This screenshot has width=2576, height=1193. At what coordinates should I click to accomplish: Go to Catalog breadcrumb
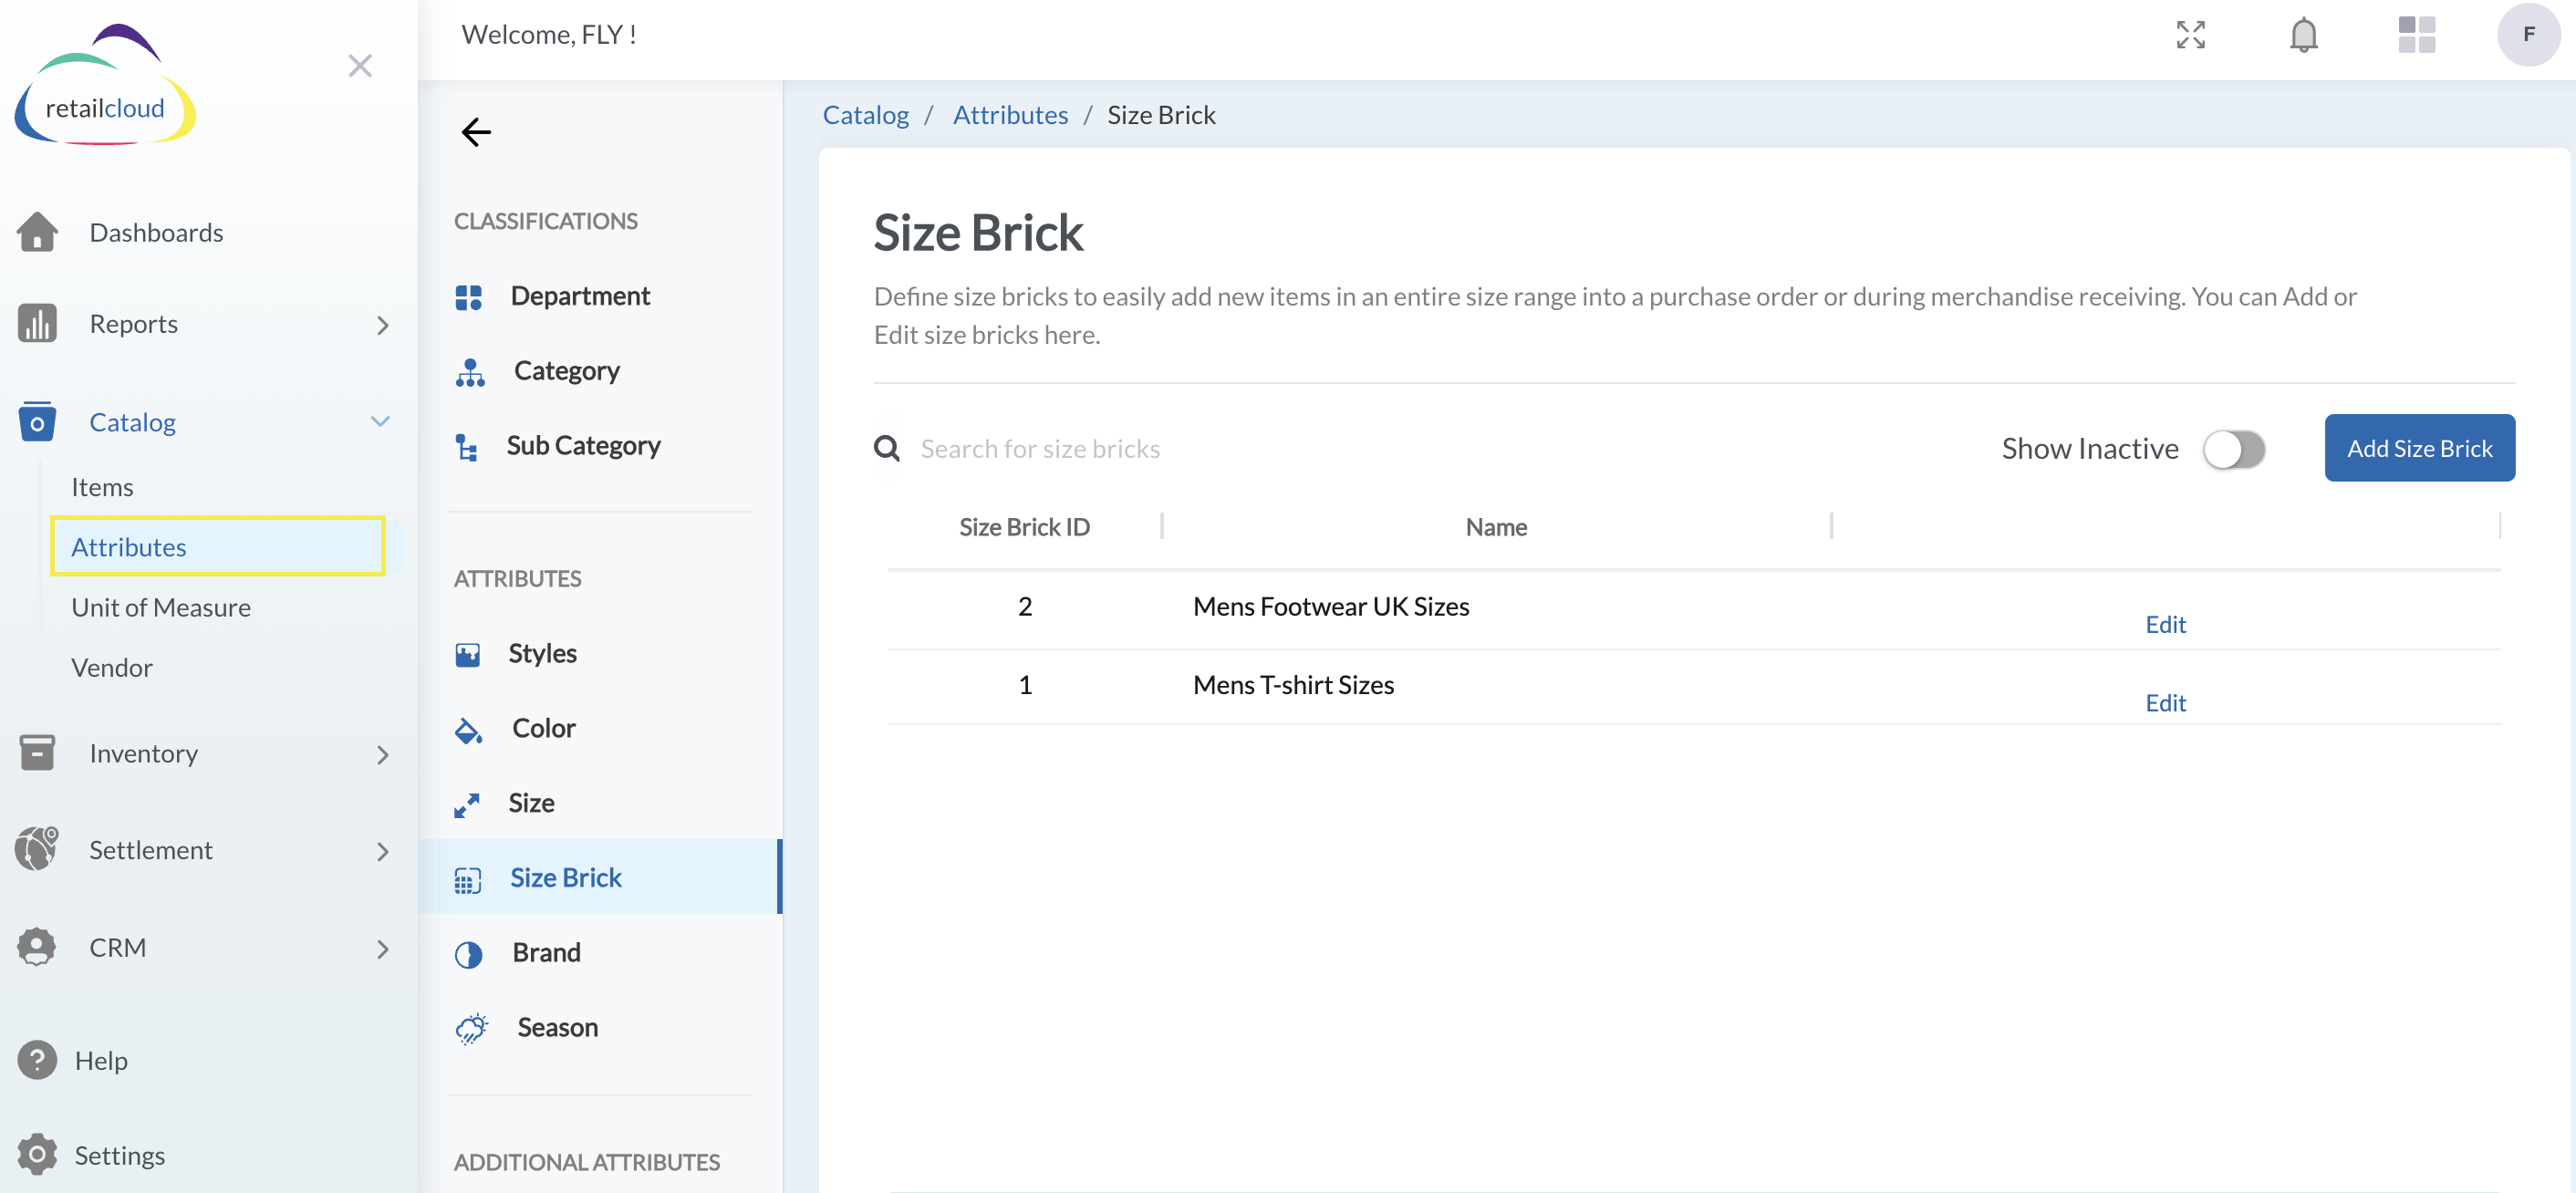tap(865, 115)
